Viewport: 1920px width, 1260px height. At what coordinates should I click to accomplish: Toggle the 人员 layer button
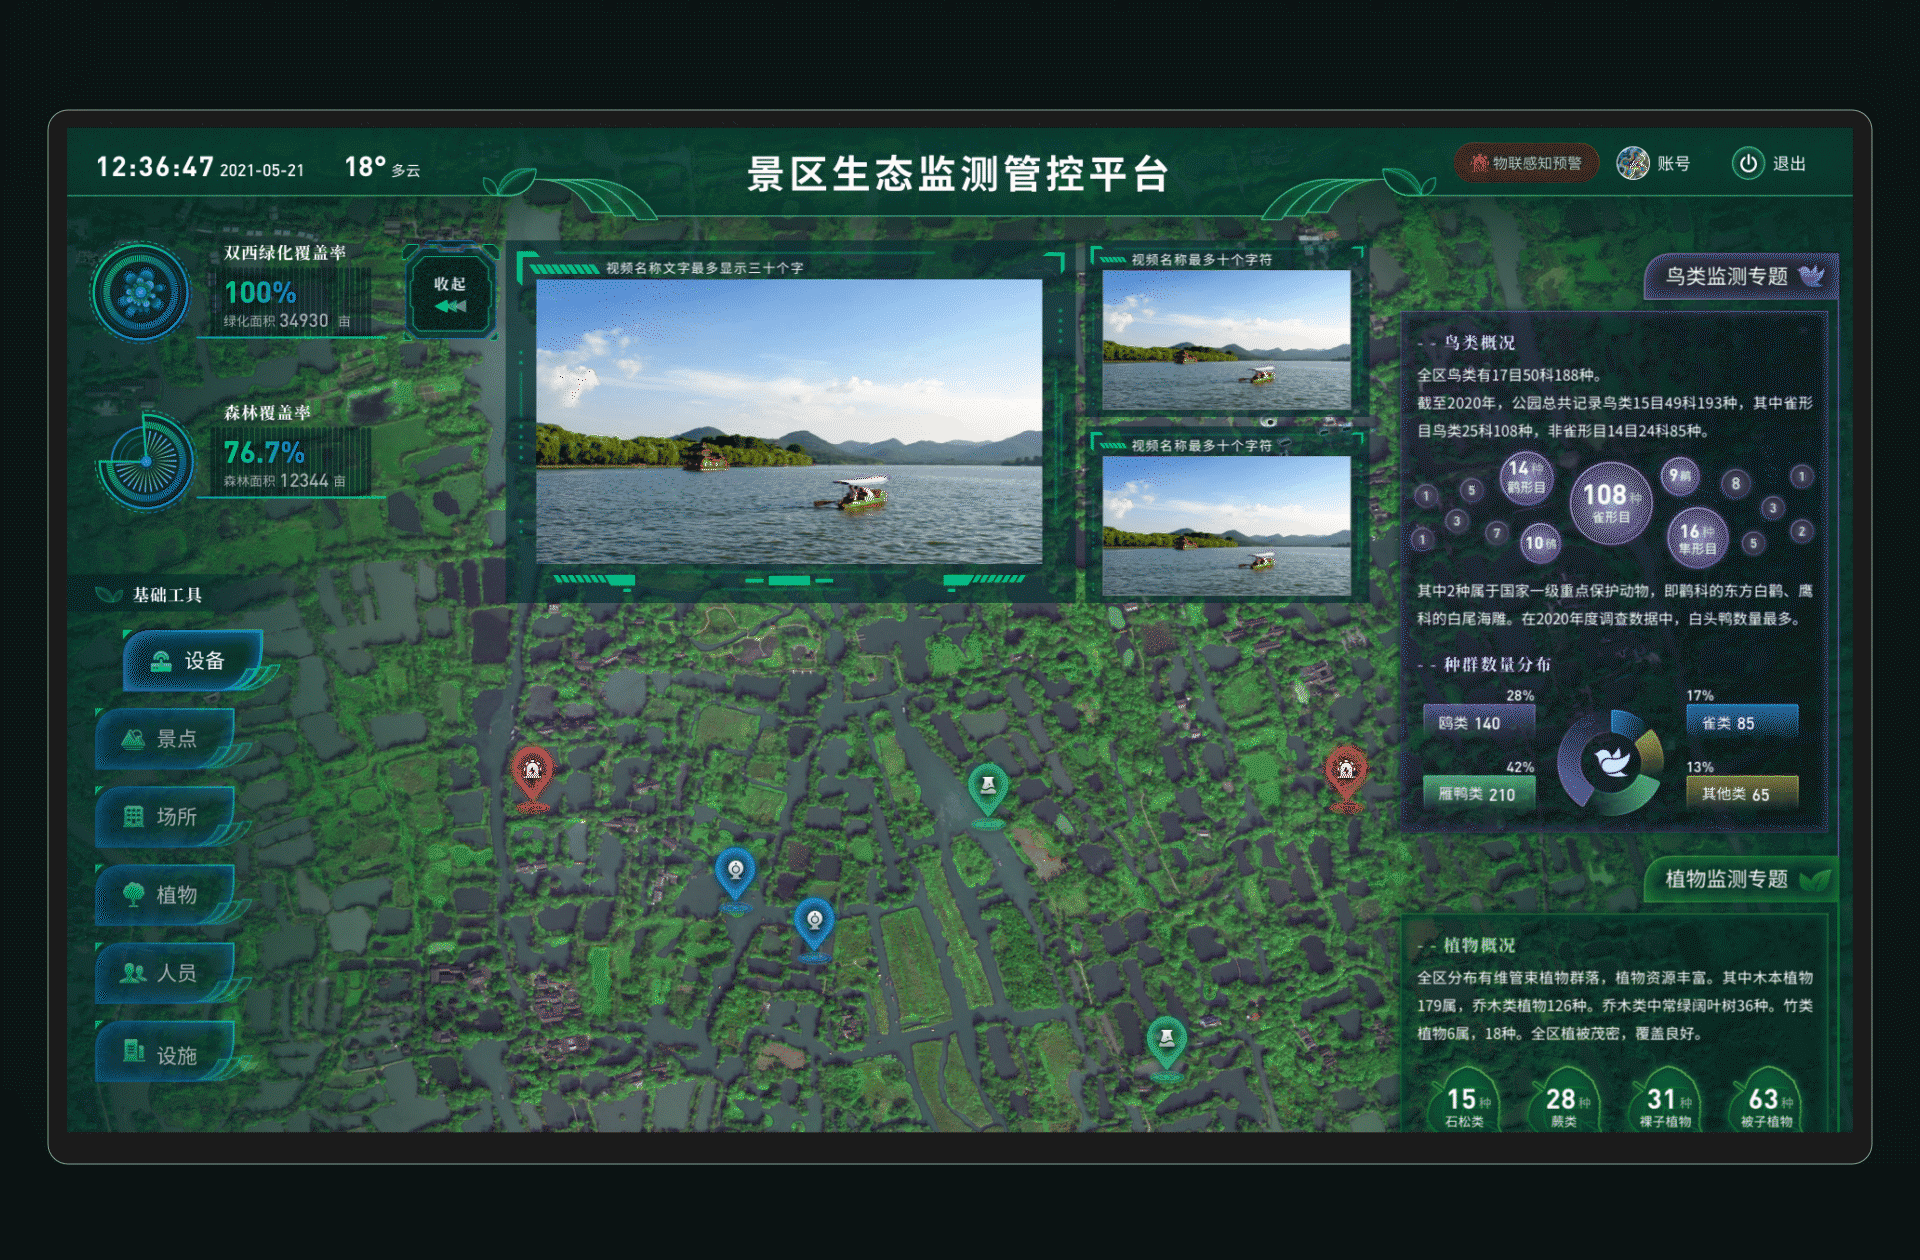click(x=165, y=973)
